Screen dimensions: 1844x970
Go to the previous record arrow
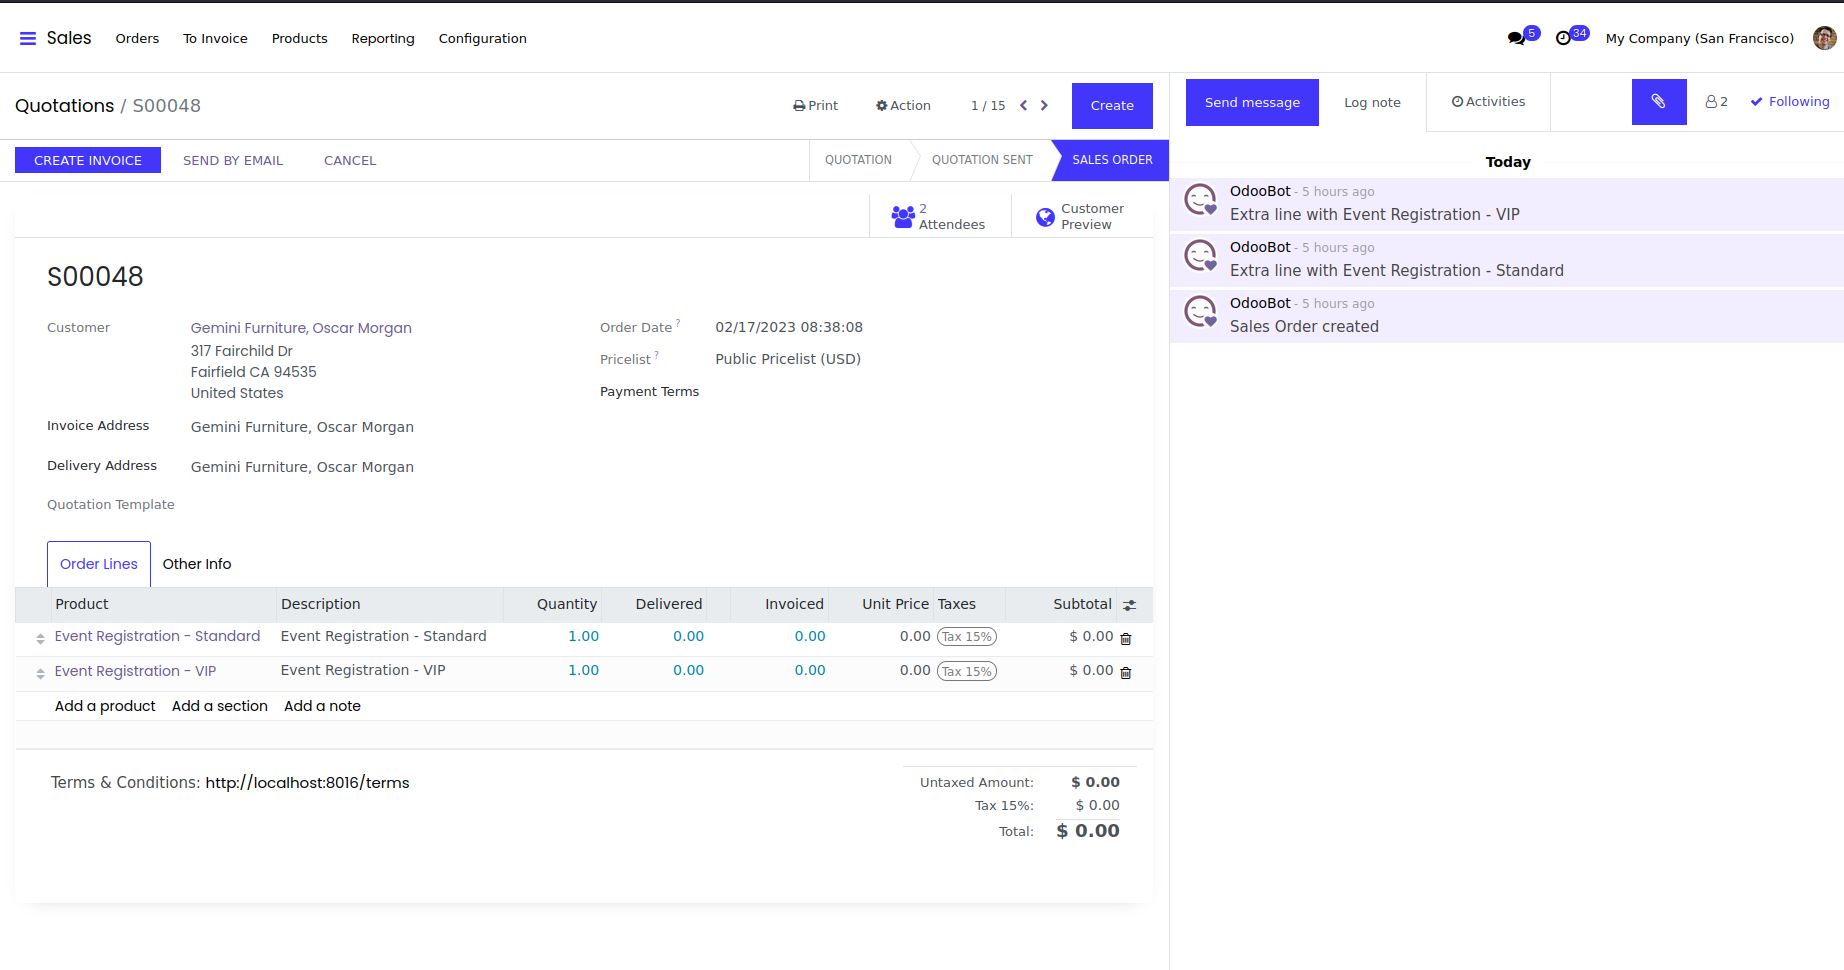pyautogui.click(x=1023, y=105)
